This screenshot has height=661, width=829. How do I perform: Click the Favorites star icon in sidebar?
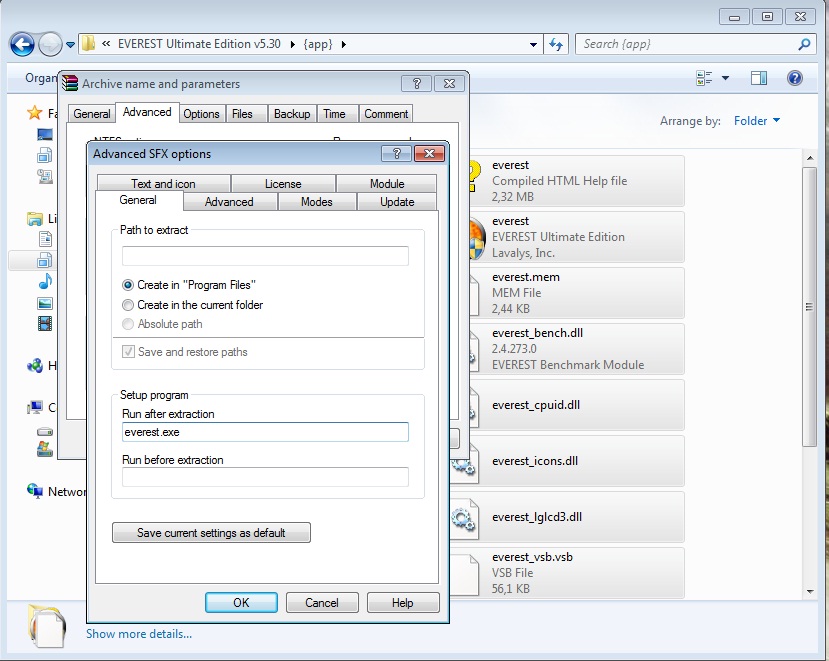[35, 112]
